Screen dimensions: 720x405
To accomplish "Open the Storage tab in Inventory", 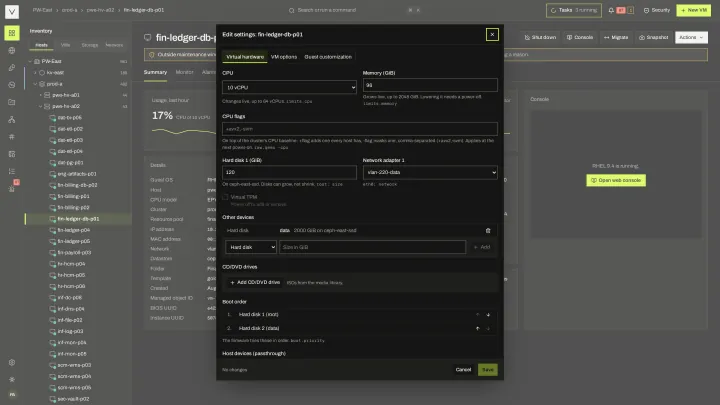I will coord(90,45).
